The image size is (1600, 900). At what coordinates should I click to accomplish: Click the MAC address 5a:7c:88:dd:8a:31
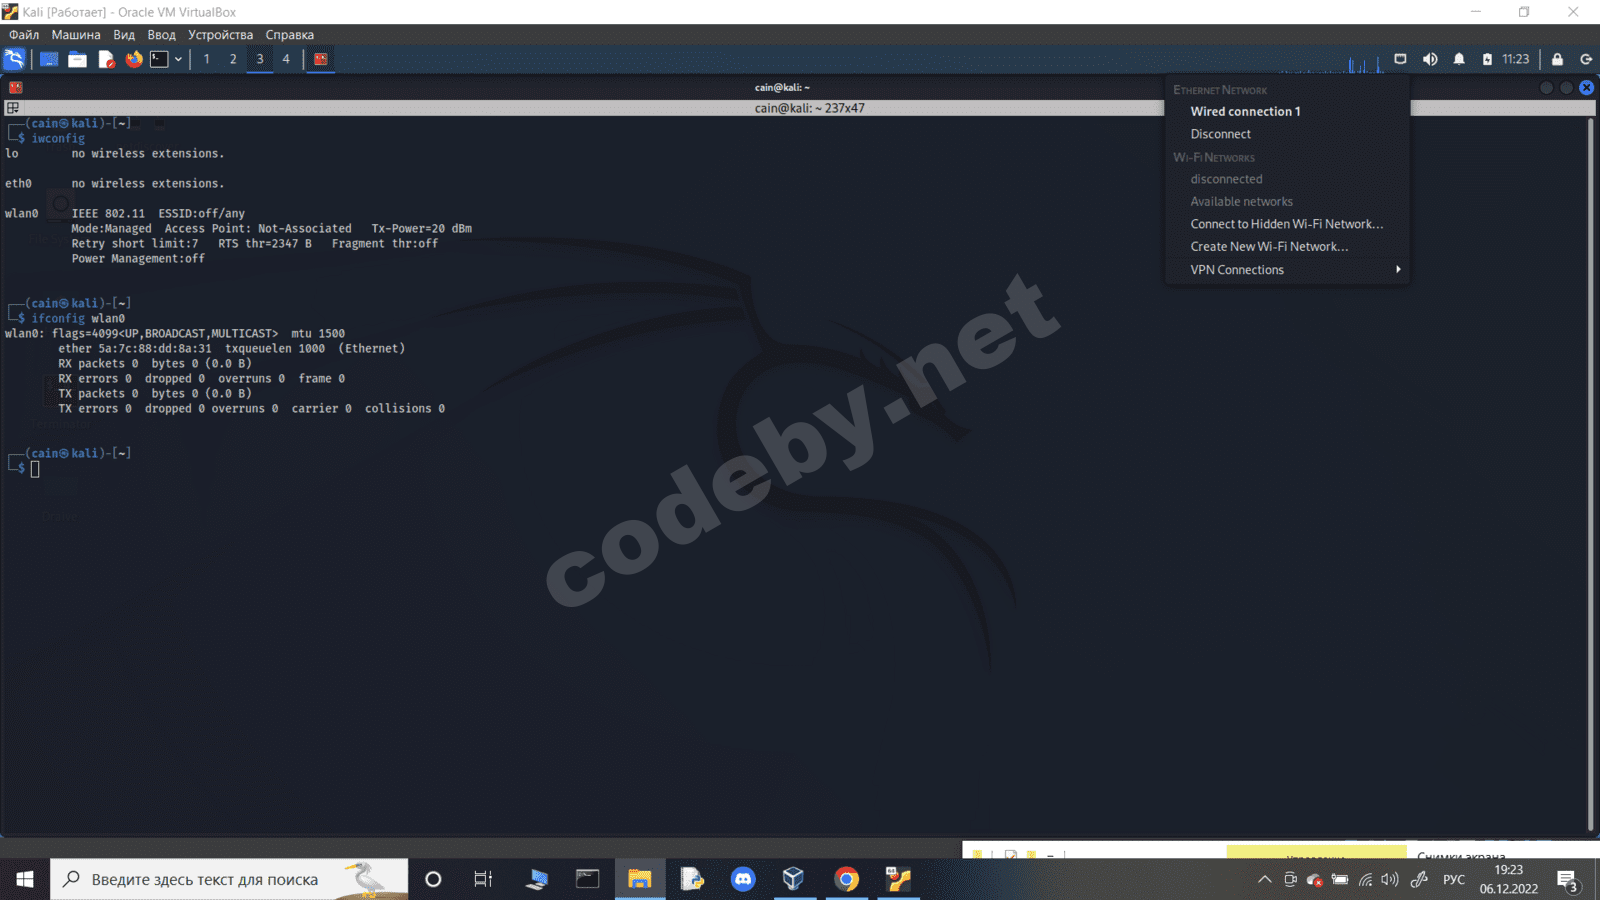click(155, 348)
